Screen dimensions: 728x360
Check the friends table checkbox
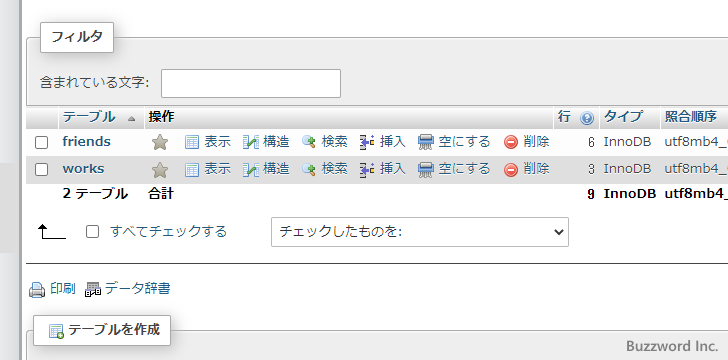coord(42,143)
